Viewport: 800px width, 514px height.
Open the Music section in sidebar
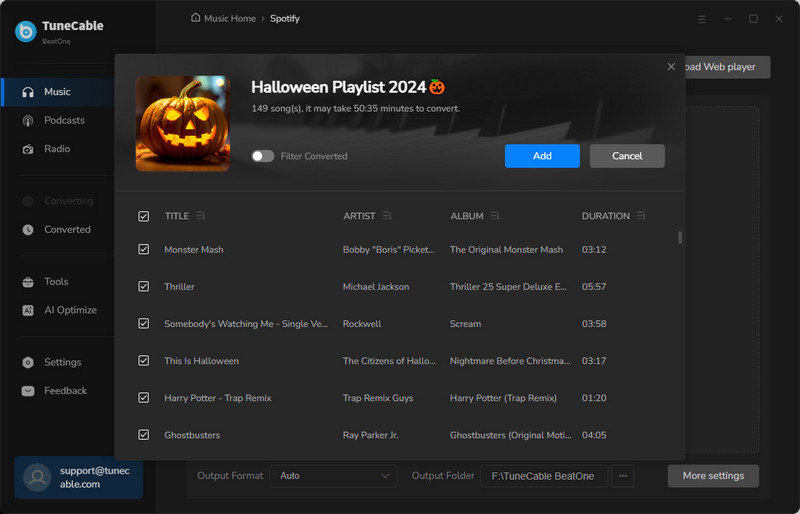pos(58,92)
